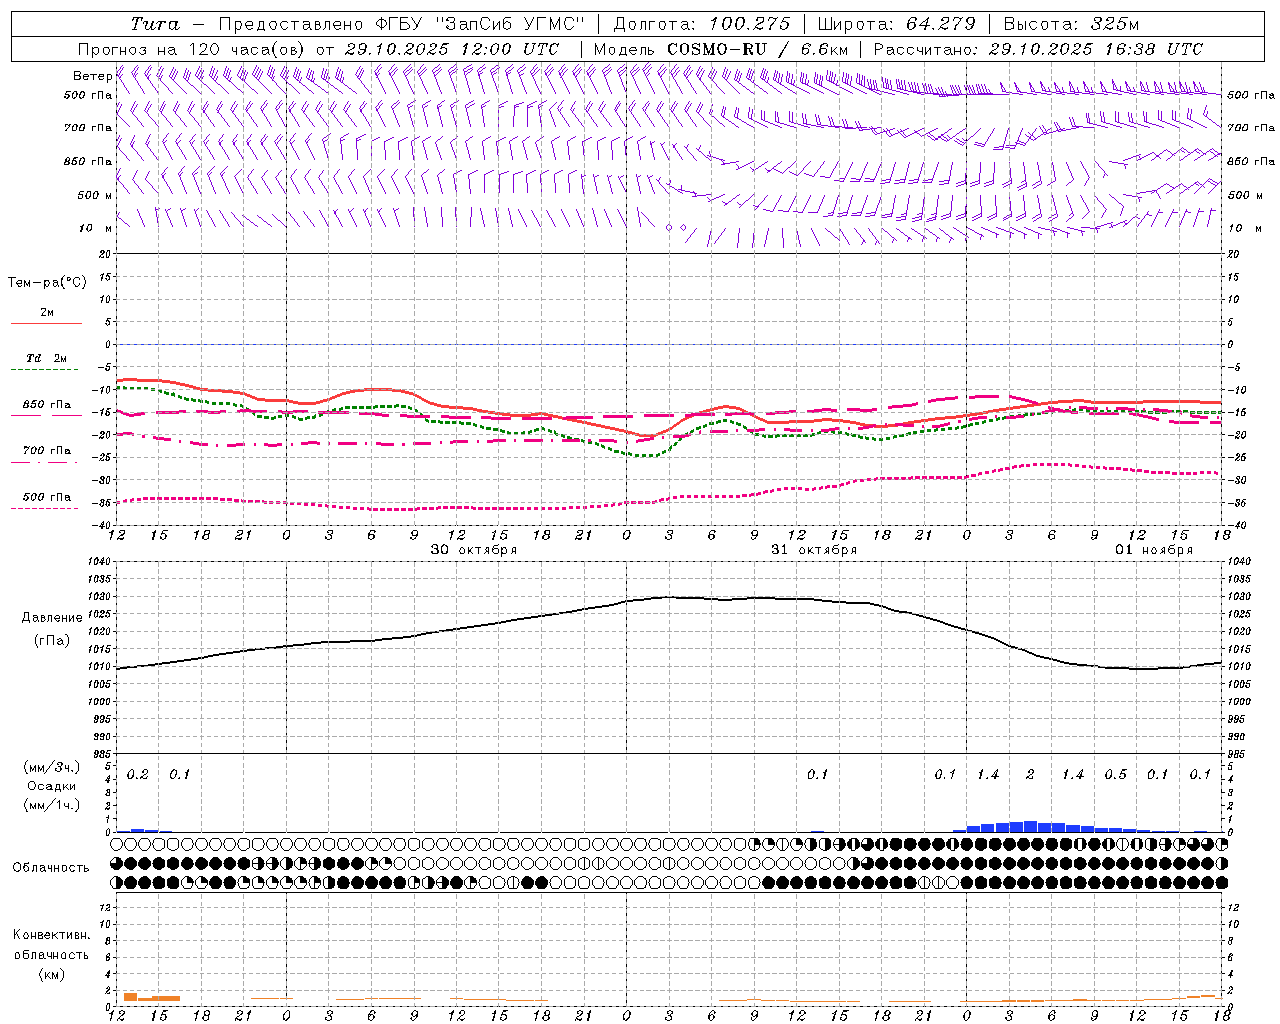Click the "(мм/3ч.)" precipitation unit label
This screenshot has width=1280, height=1024.
(52, 767)
